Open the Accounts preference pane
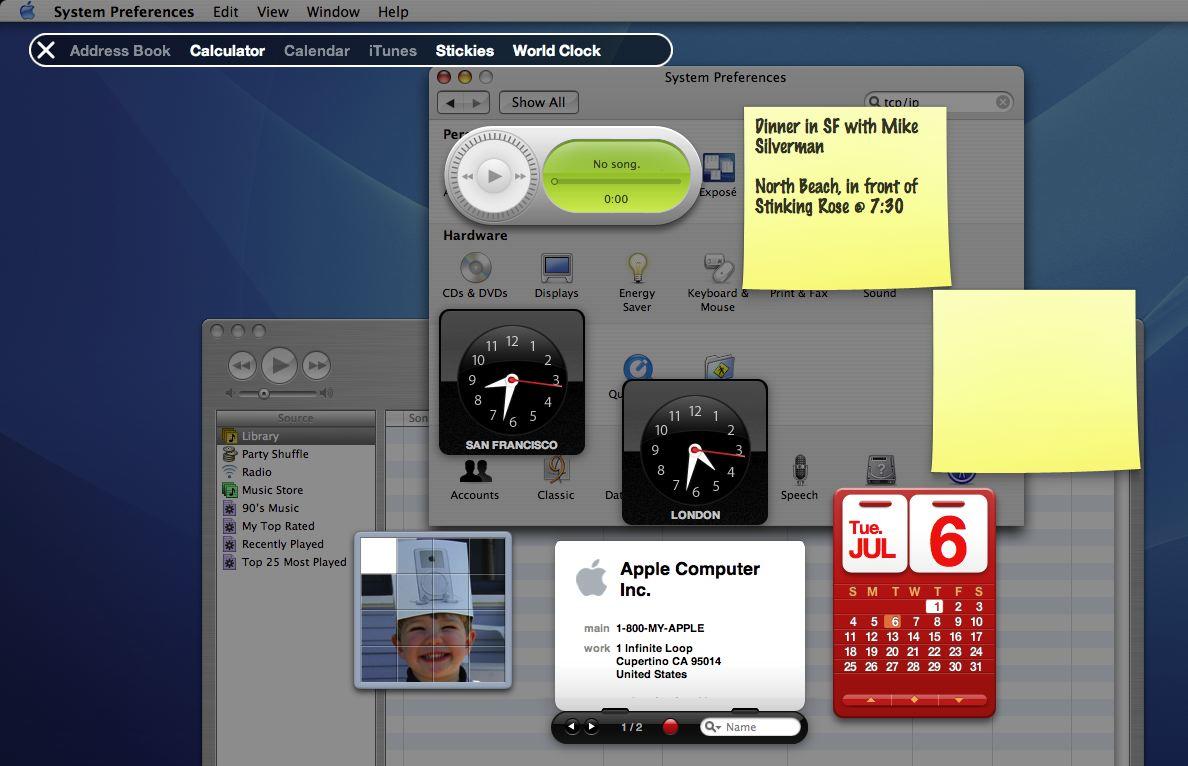This screenshot has width=1188, height=766. point(475,480)
